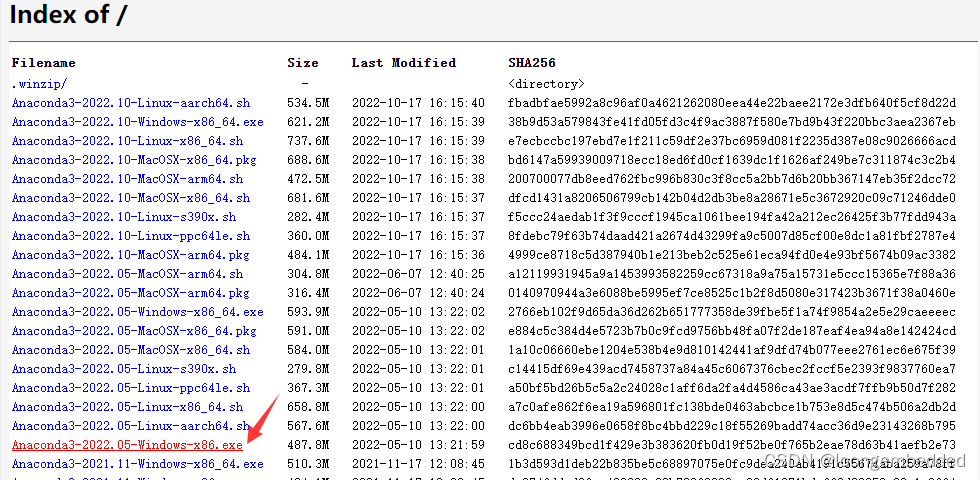The width and height of the screenshot is (980, 480).
Task: Select SHA256 hash starting with 4999ce8718c5
Action: coord(732,255)
